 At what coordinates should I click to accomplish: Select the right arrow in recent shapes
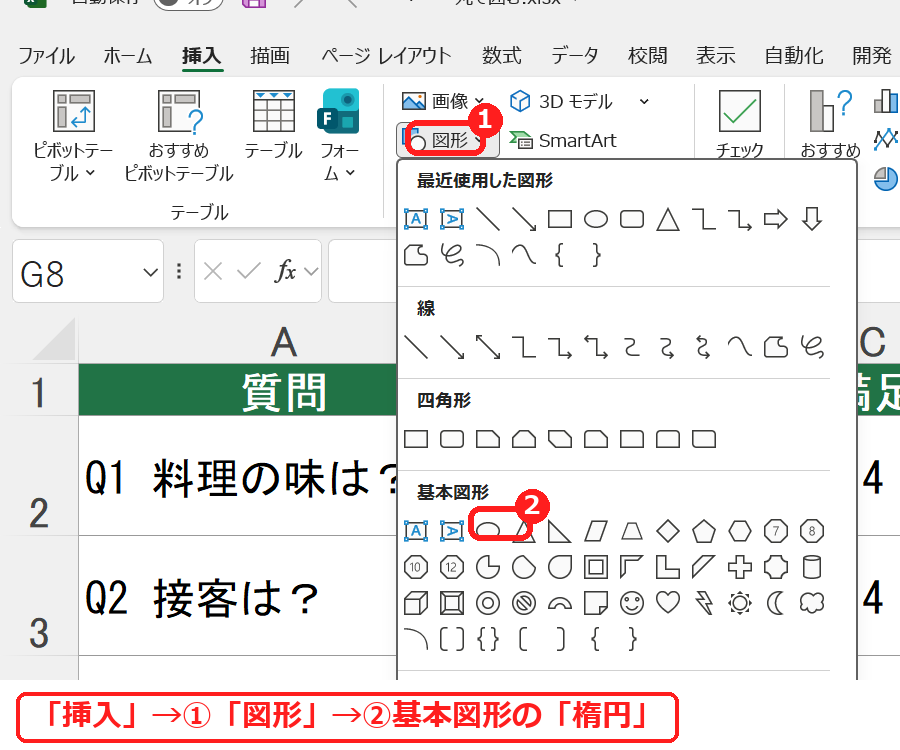(x=775, y=219)
